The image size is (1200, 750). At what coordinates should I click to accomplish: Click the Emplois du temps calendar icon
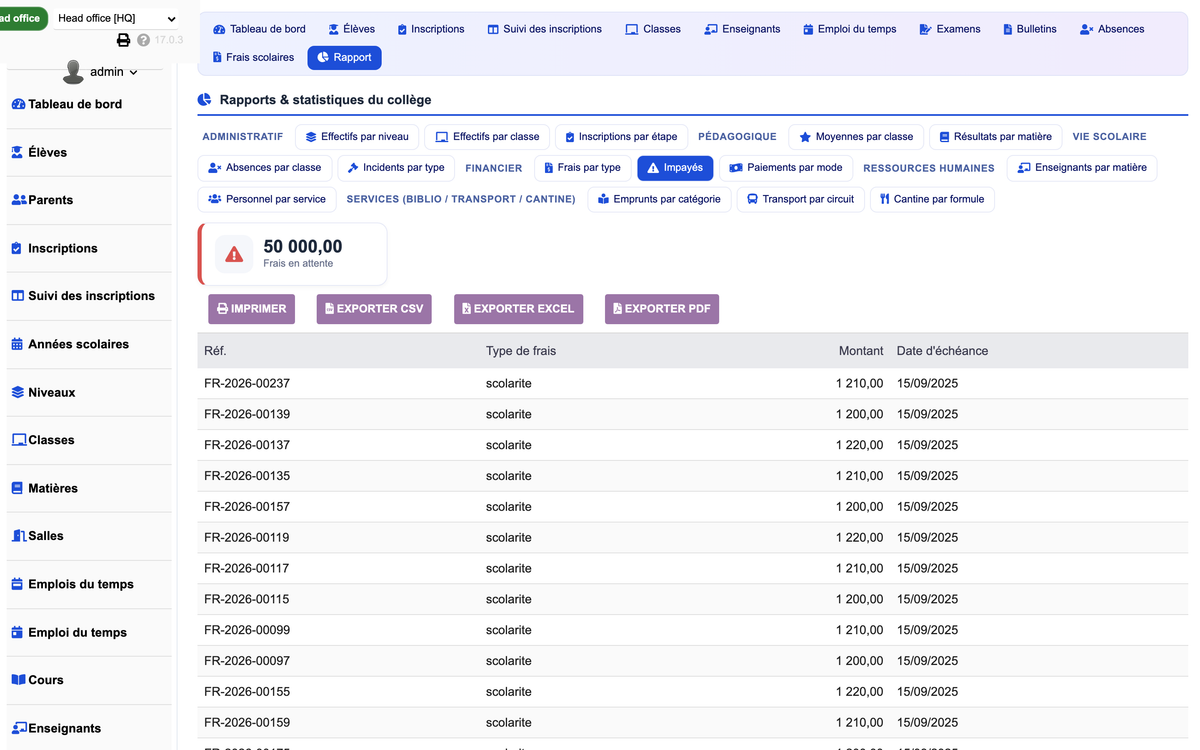pyautogui.click(x=18, y=584)
